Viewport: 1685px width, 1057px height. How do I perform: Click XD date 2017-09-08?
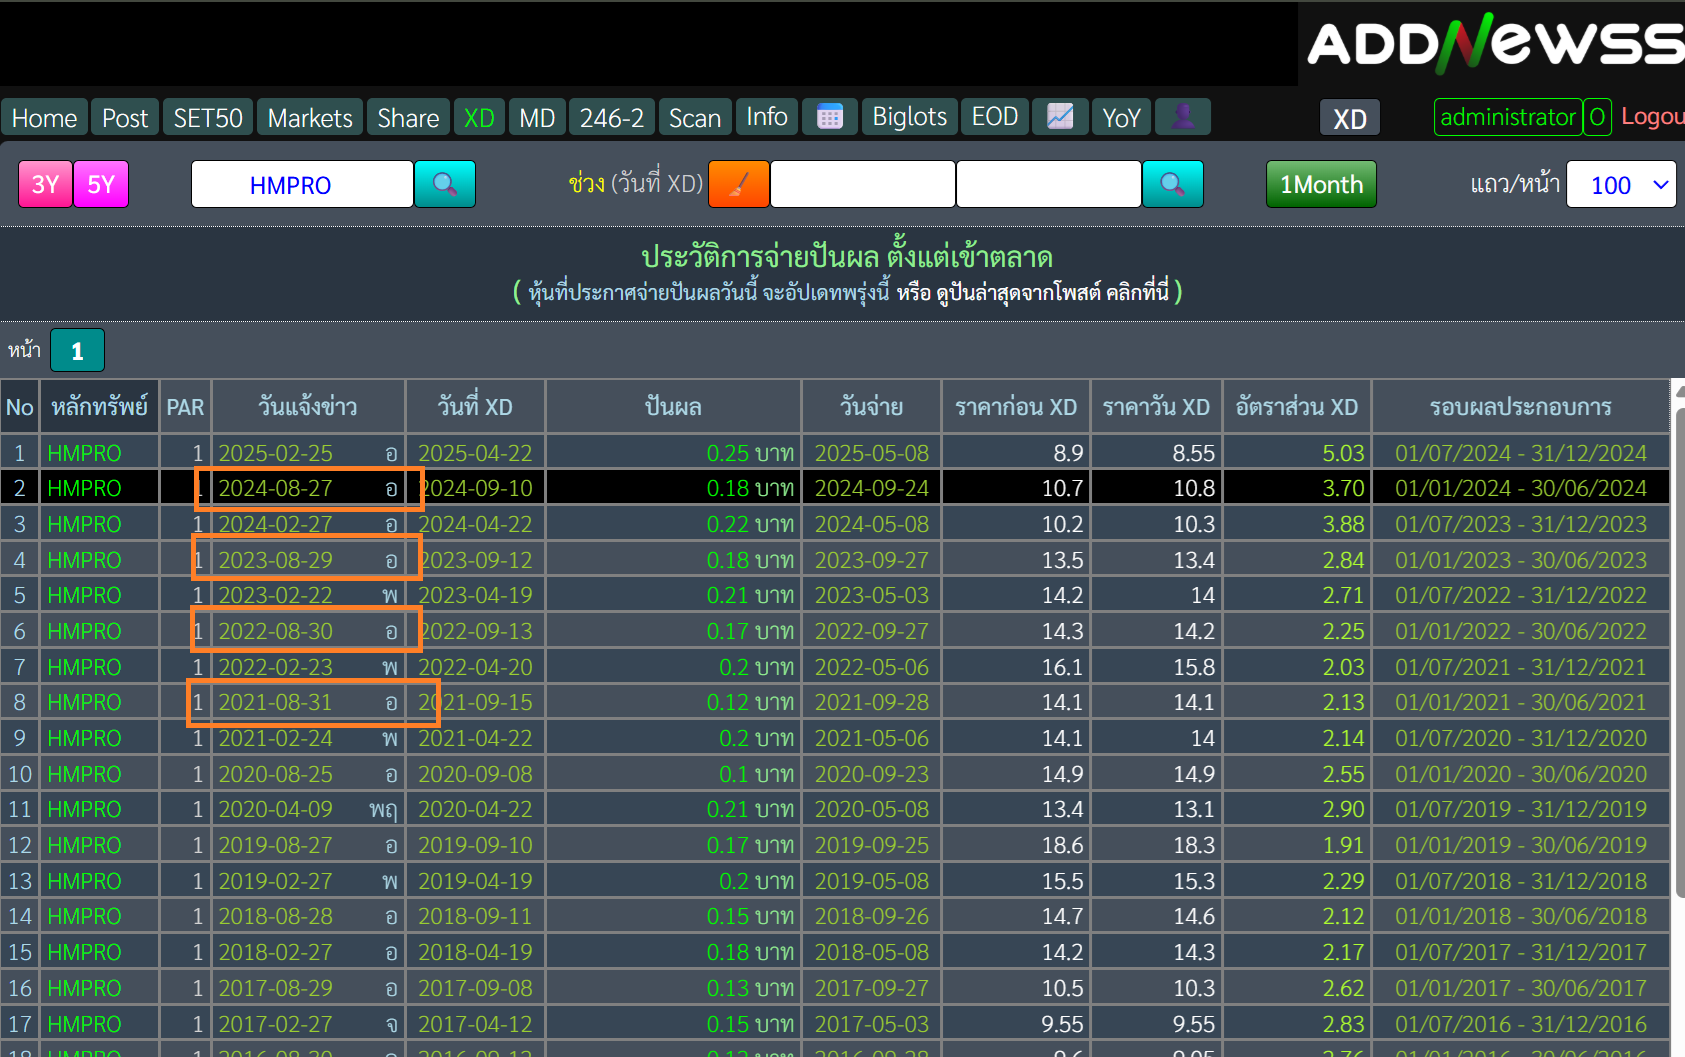[x=475, y=988]
